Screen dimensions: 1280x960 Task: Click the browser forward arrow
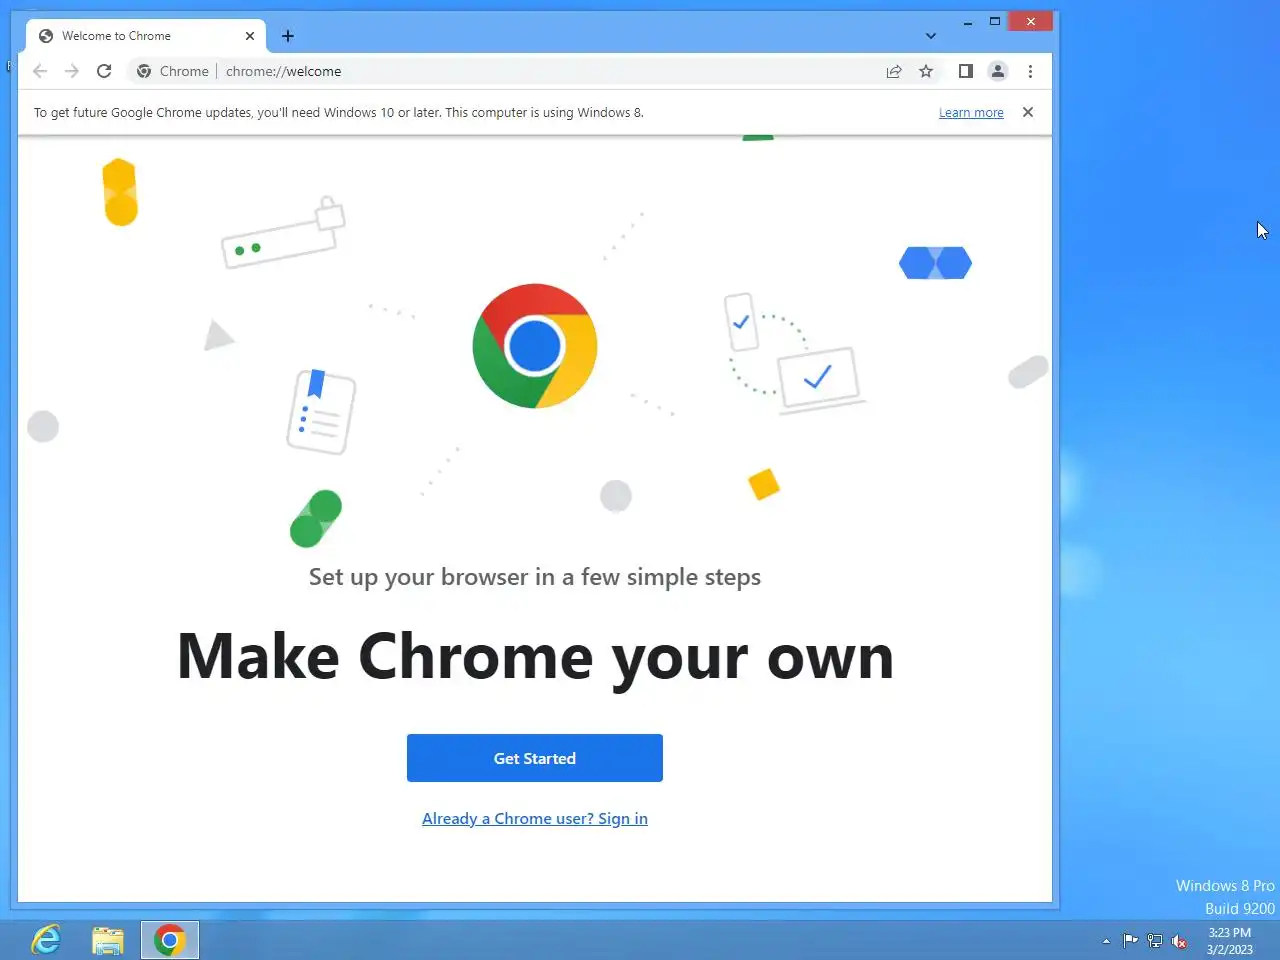72,71
